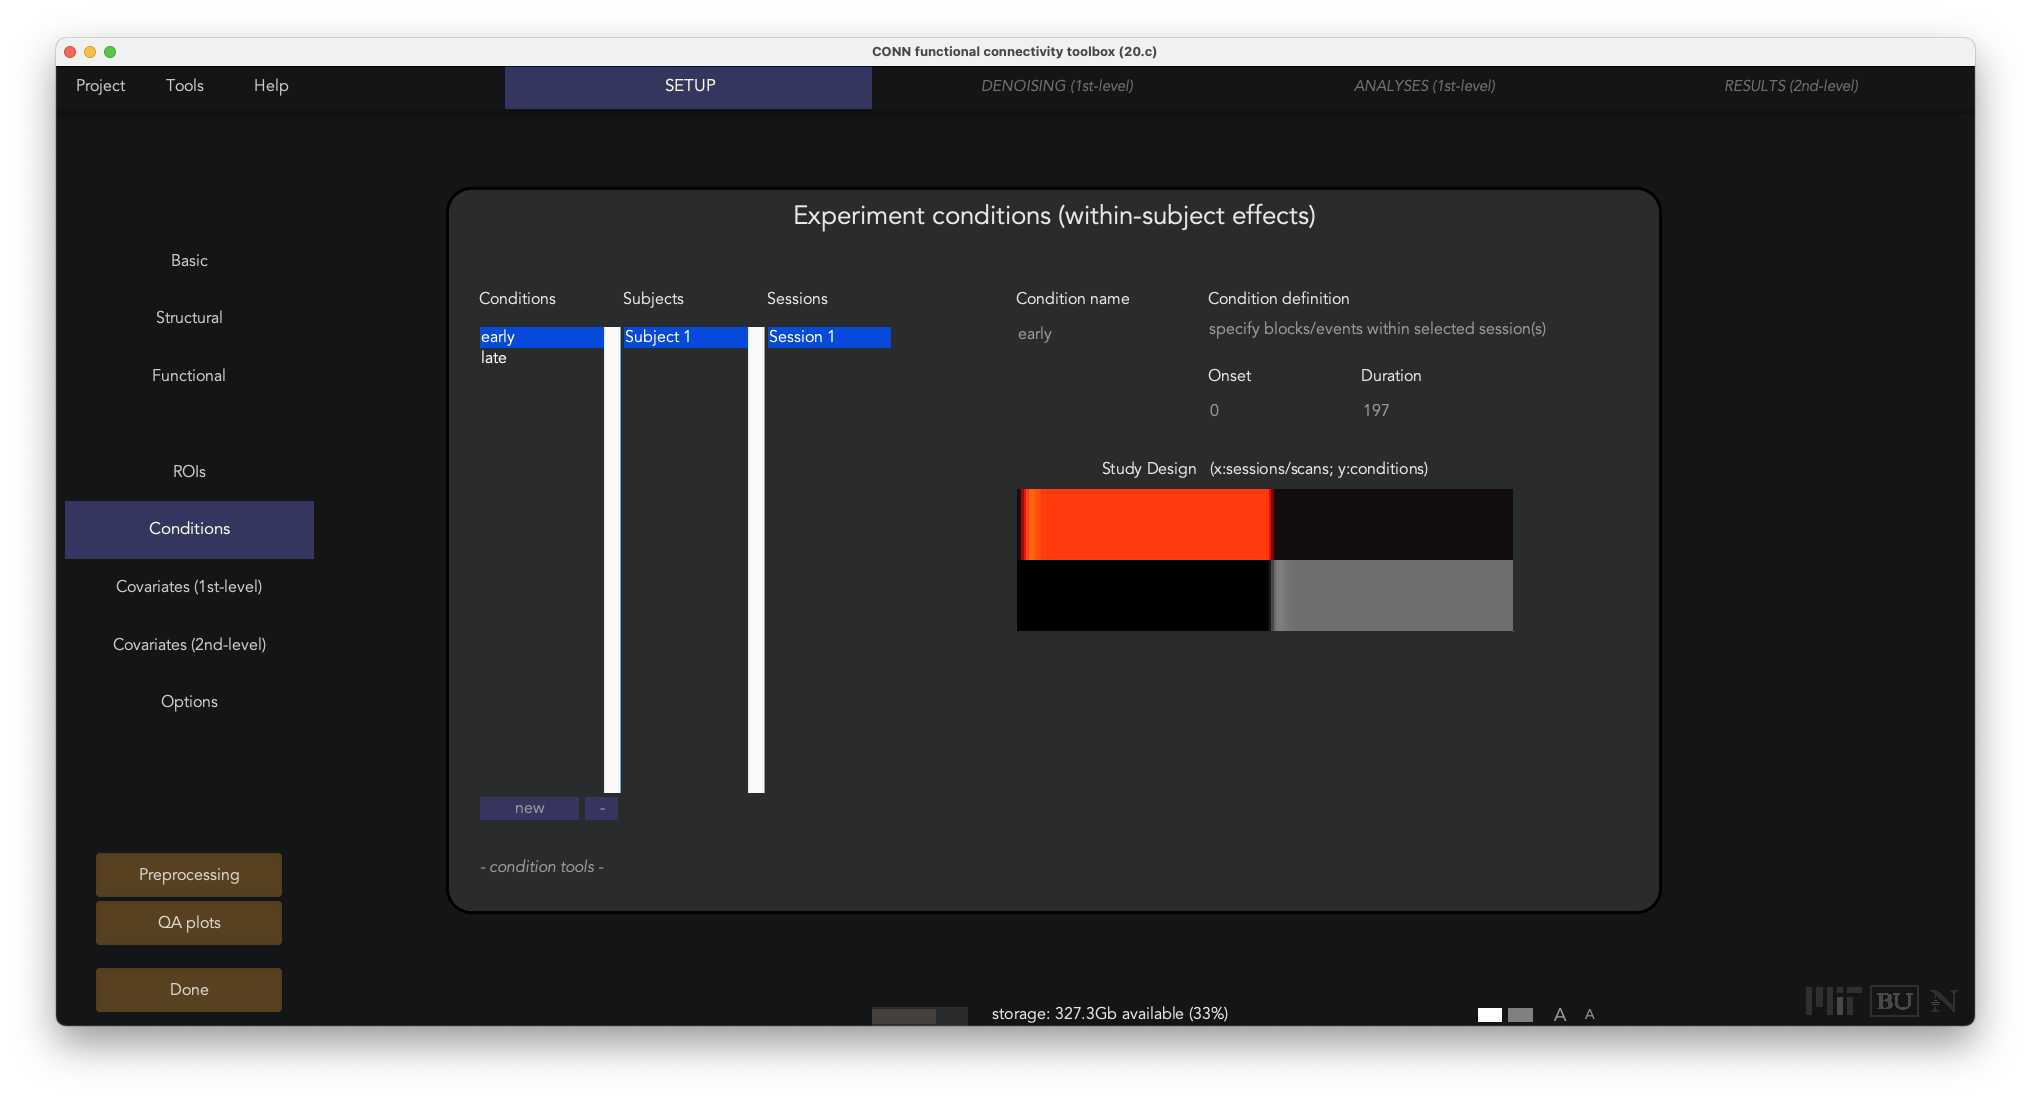Screen dimensions: 2031x1100
Task: Click the new condition button
Action: tap(529, 808)
